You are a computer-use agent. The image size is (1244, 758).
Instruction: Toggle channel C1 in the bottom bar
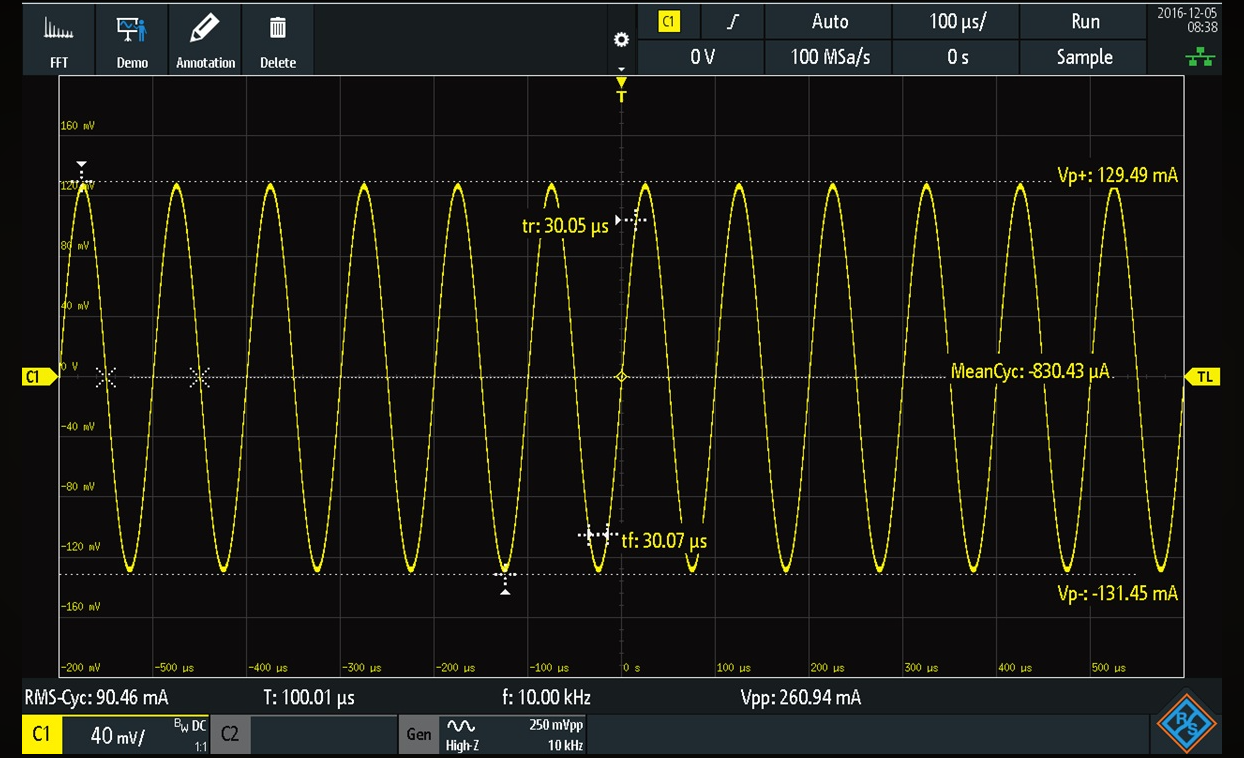click(x=41, y=735)
